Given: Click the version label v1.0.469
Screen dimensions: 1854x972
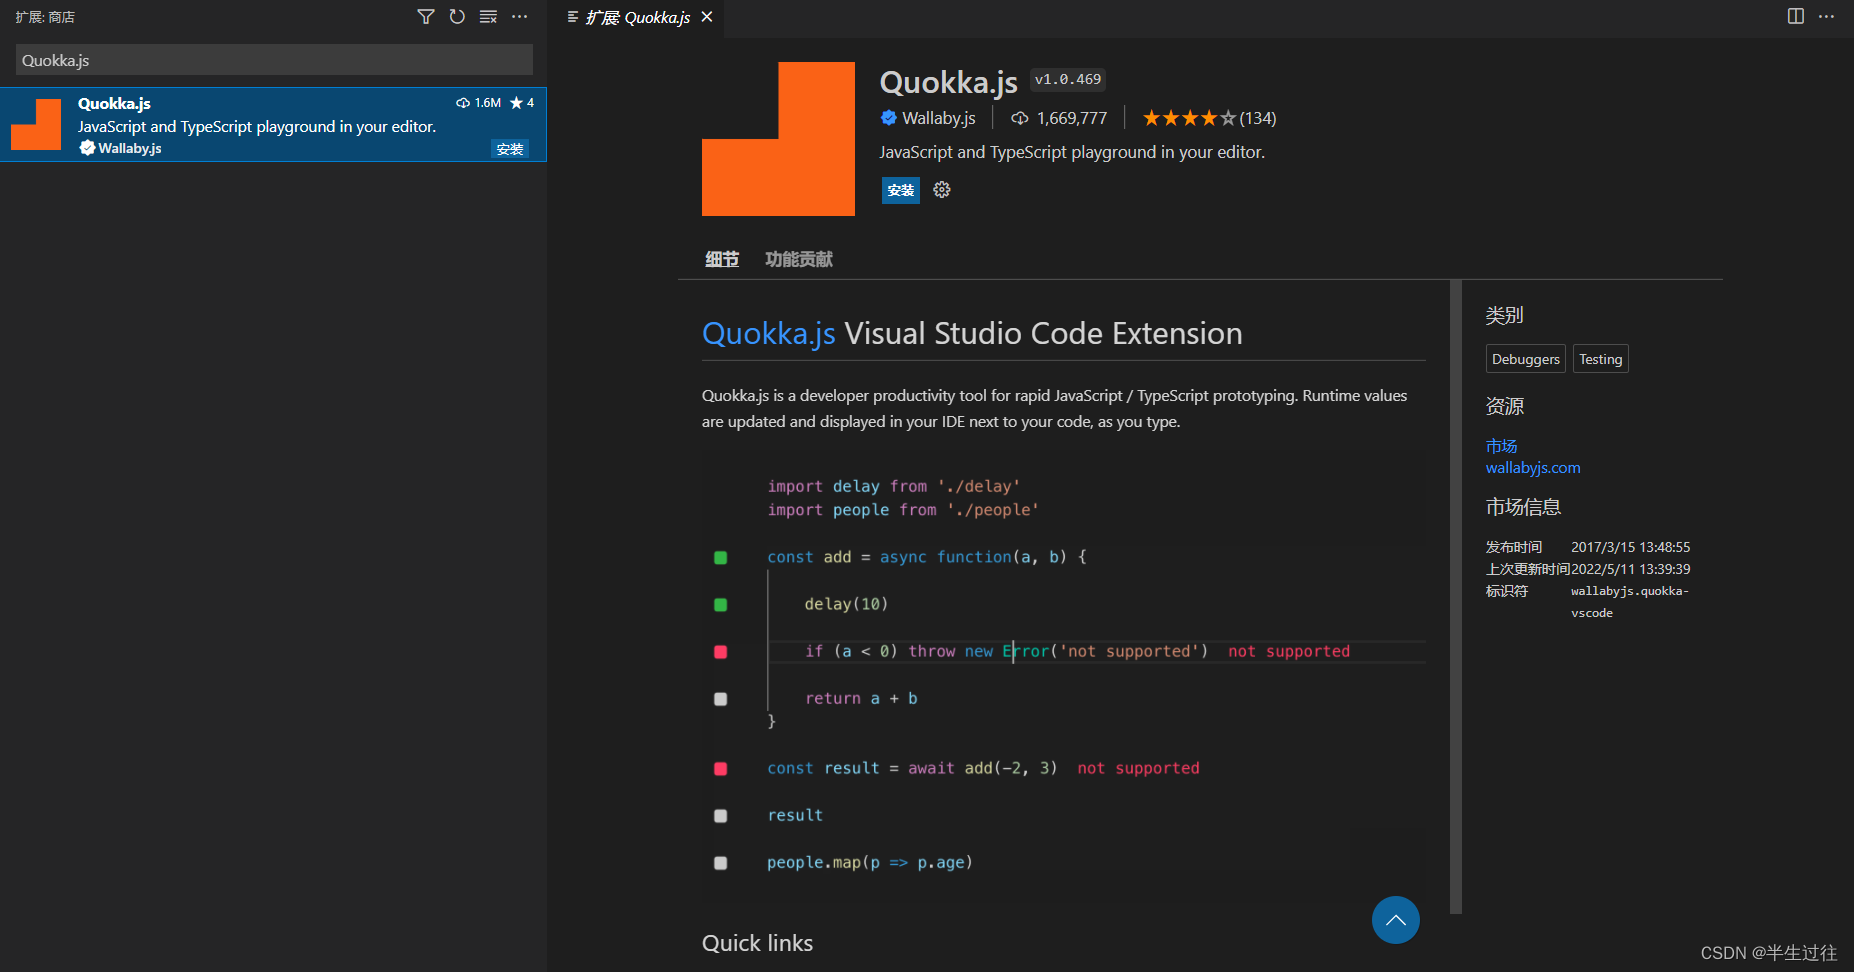Looking at the screenshot, I should (x=1068, y=79).
